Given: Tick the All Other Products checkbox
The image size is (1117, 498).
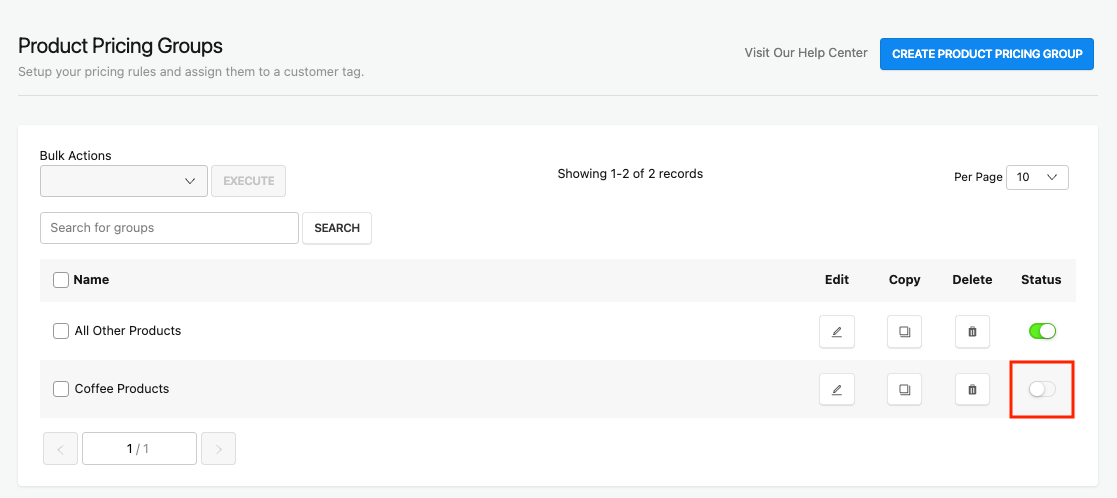Looking at the screenshot, I should [x=61, y=331].
